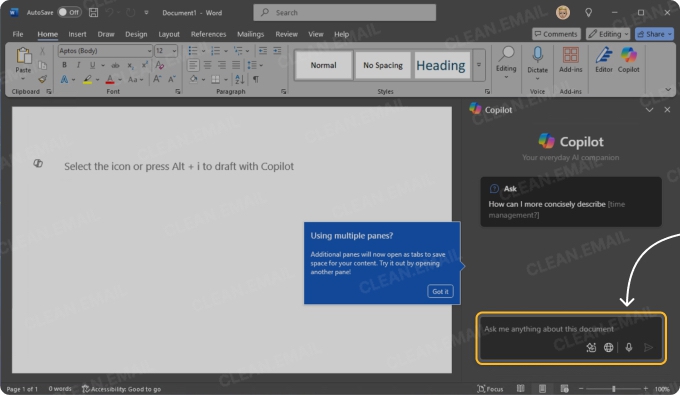Click the Save floppy disk icon
680x395 pixels.
(x=93, y=12)
